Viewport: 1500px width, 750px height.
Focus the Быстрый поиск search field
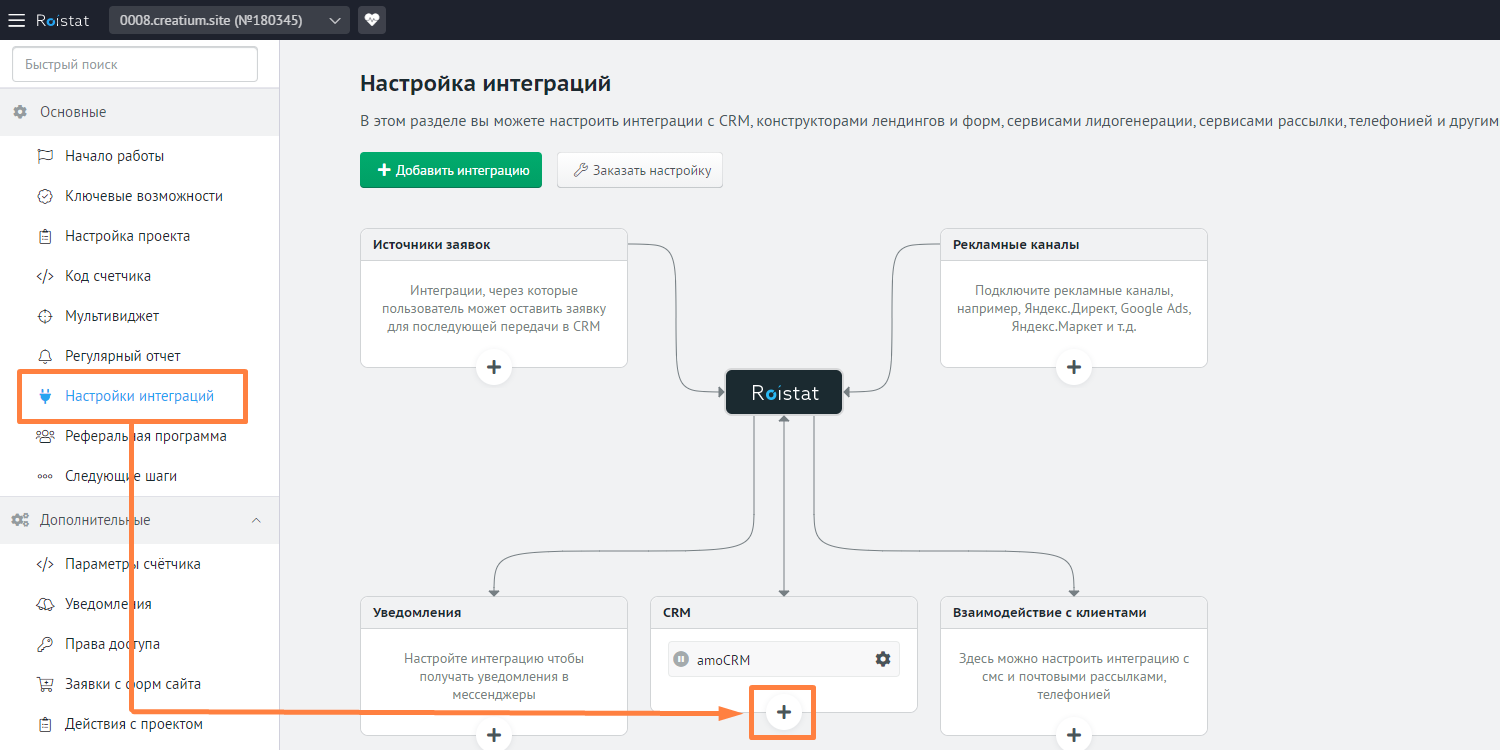(135, 65)
